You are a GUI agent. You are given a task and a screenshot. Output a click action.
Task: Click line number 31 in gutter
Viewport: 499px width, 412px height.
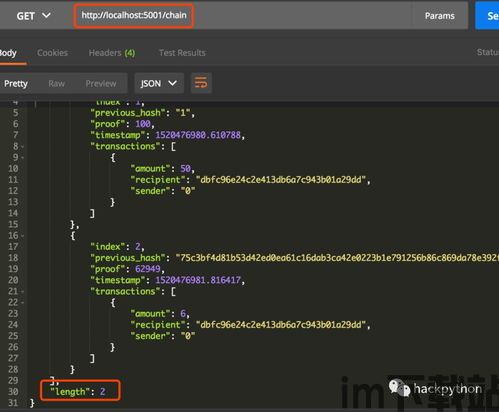pos(13,403)
